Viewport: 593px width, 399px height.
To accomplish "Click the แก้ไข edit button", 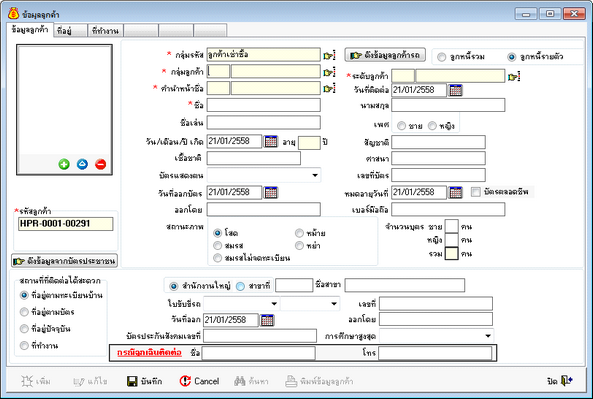I will tap(90, 381).
